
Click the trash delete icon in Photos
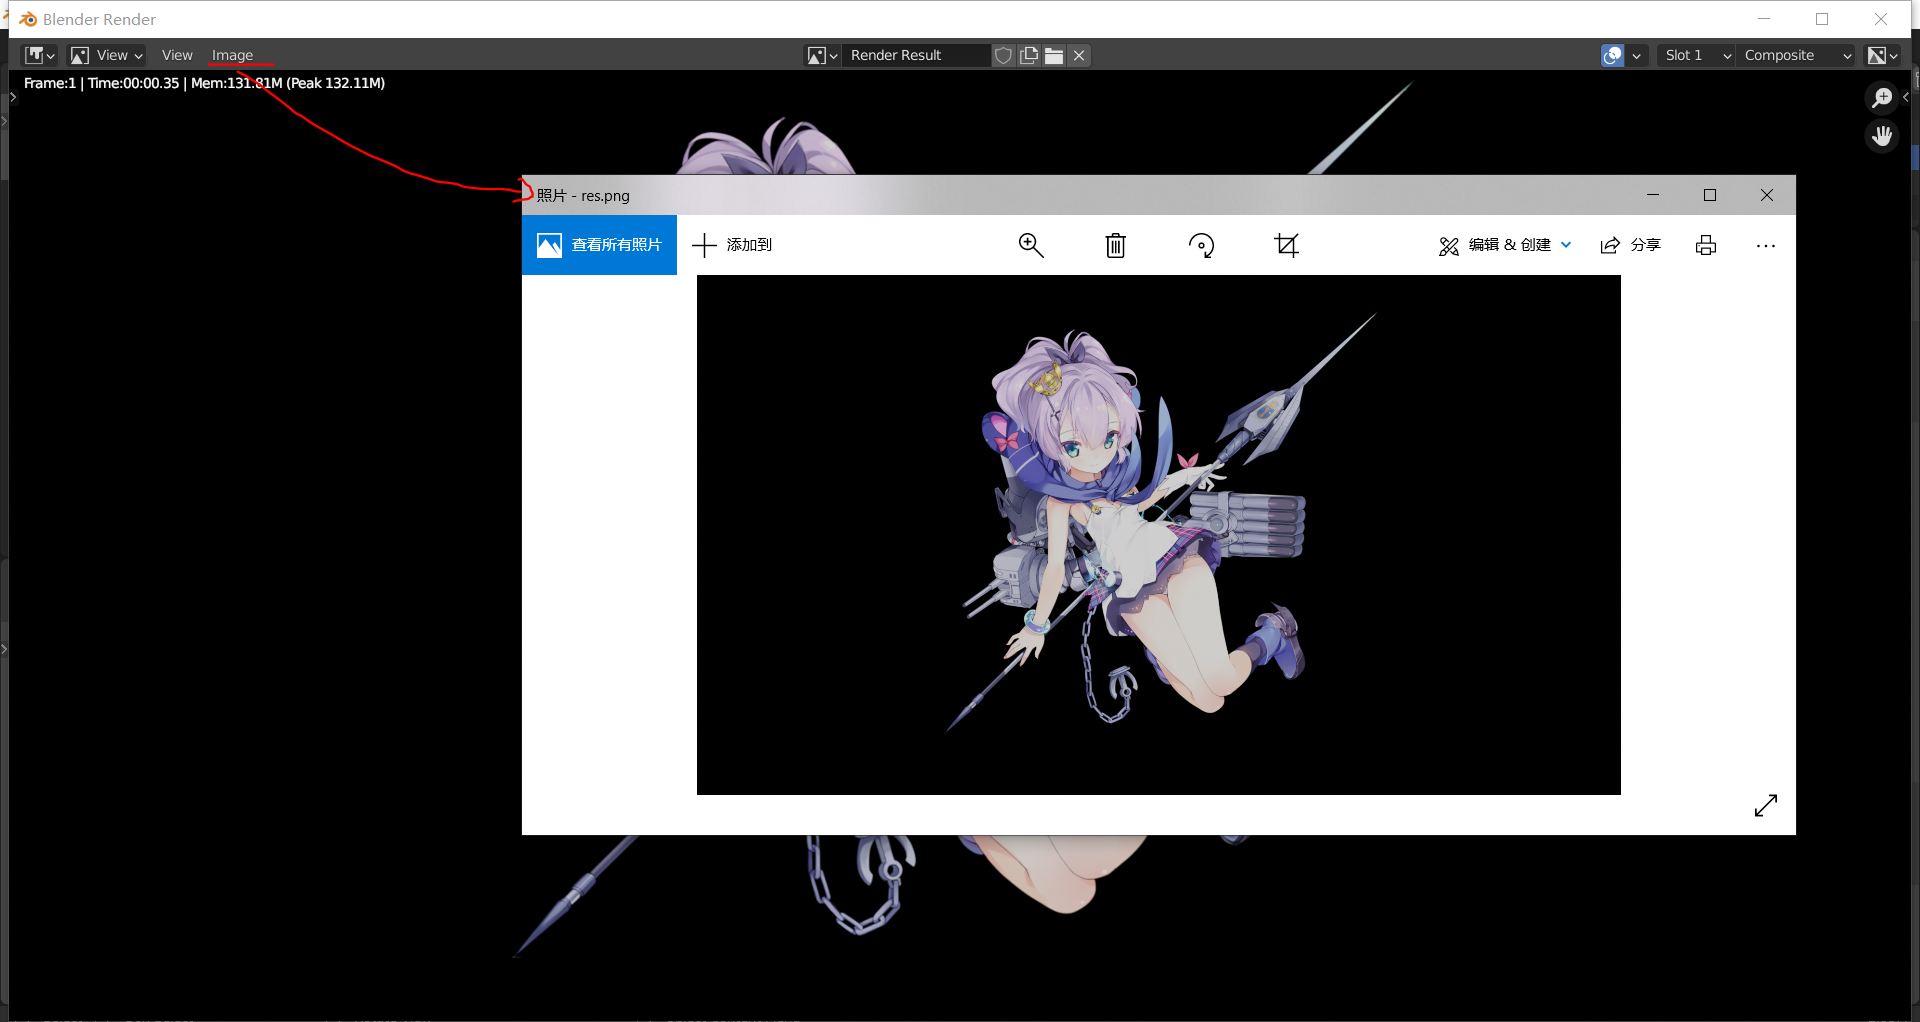[1115, 245]
